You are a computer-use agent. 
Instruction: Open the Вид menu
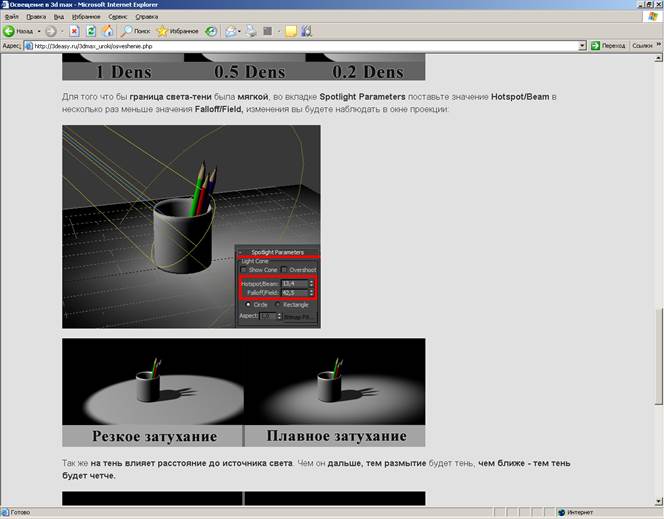click(59, 17)
